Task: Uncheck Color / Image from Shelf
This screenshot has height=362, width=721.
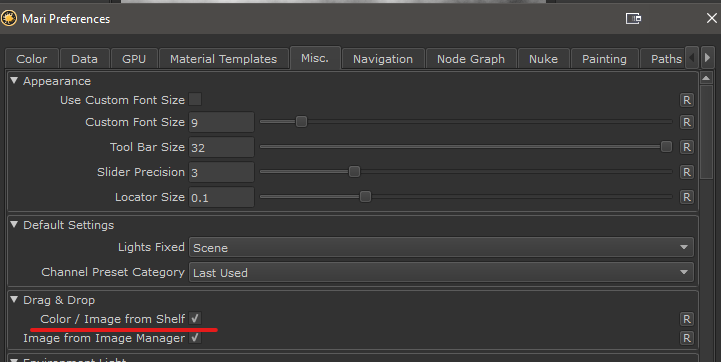Action: click(195, 318)
